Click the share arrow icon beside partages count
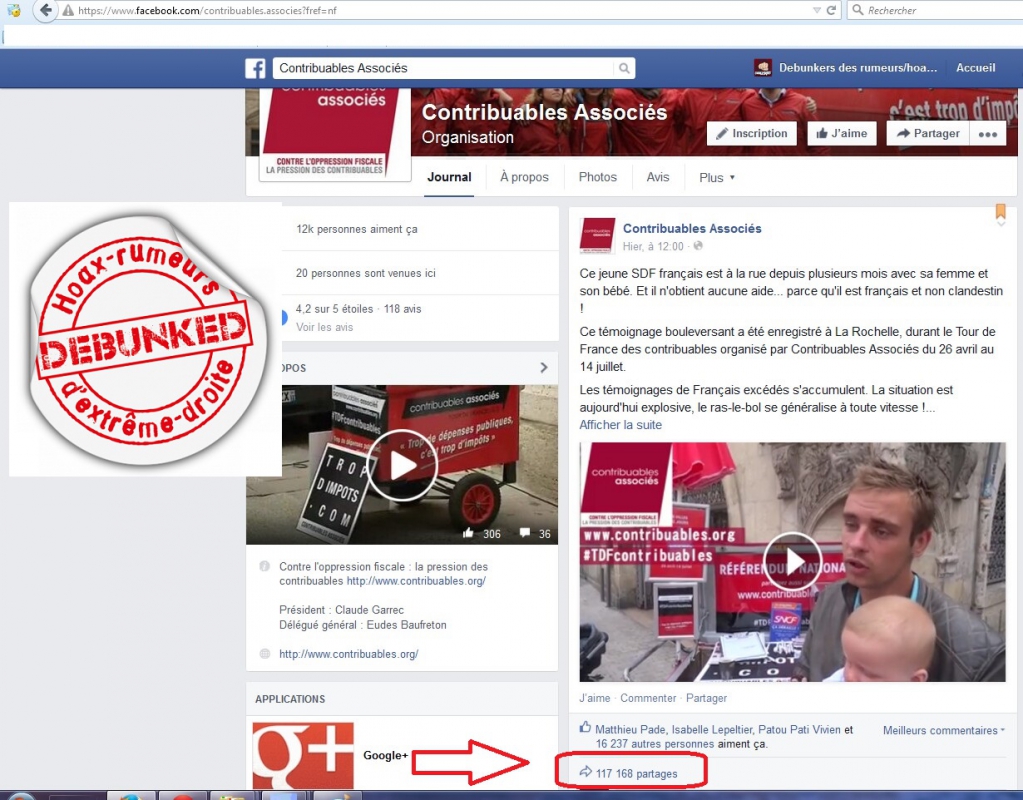Screen dimensions: 1023x800 pos(585,773)
